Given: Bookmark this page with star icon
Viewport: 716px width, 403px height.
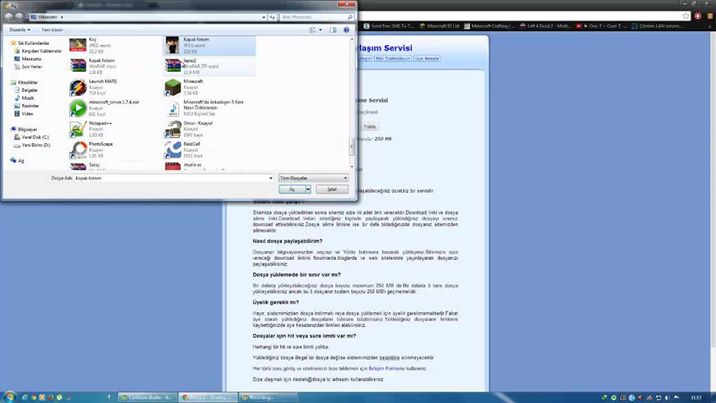Looking at the screenshot, I should pos(685,16).
